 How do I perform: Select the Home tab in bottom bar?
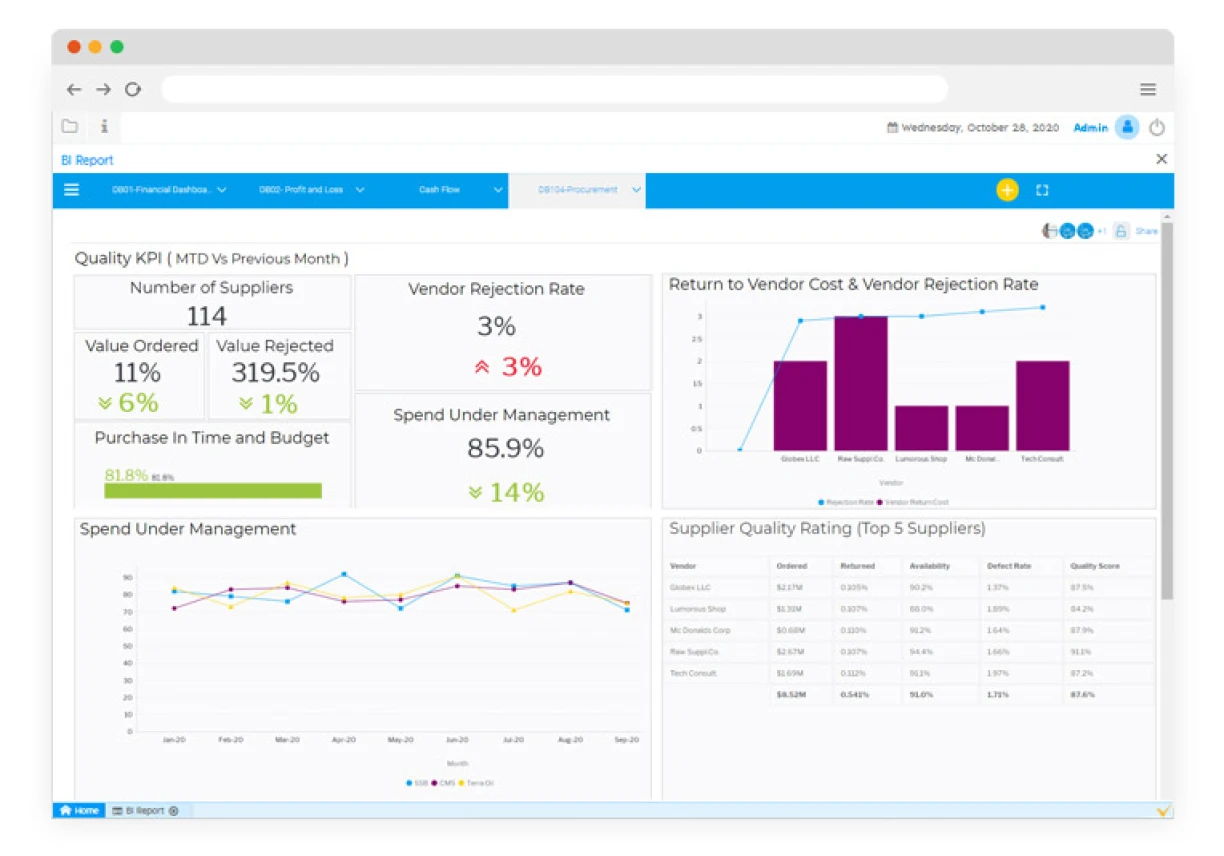pos(80,811)
